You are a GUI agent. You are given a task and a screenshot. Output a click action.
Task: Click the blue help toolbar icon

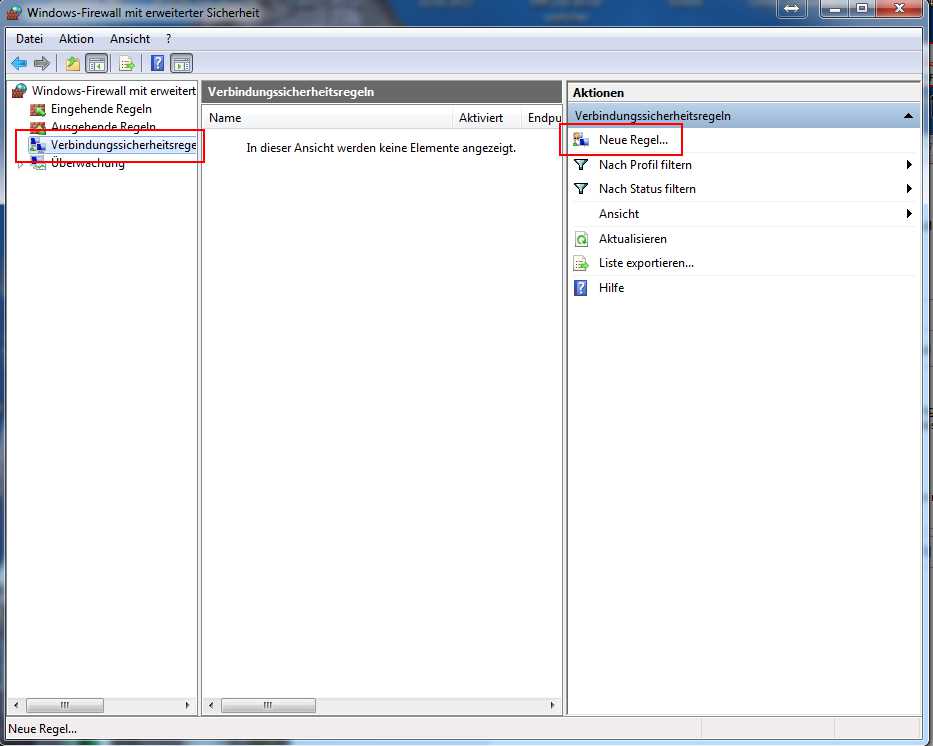157,63
